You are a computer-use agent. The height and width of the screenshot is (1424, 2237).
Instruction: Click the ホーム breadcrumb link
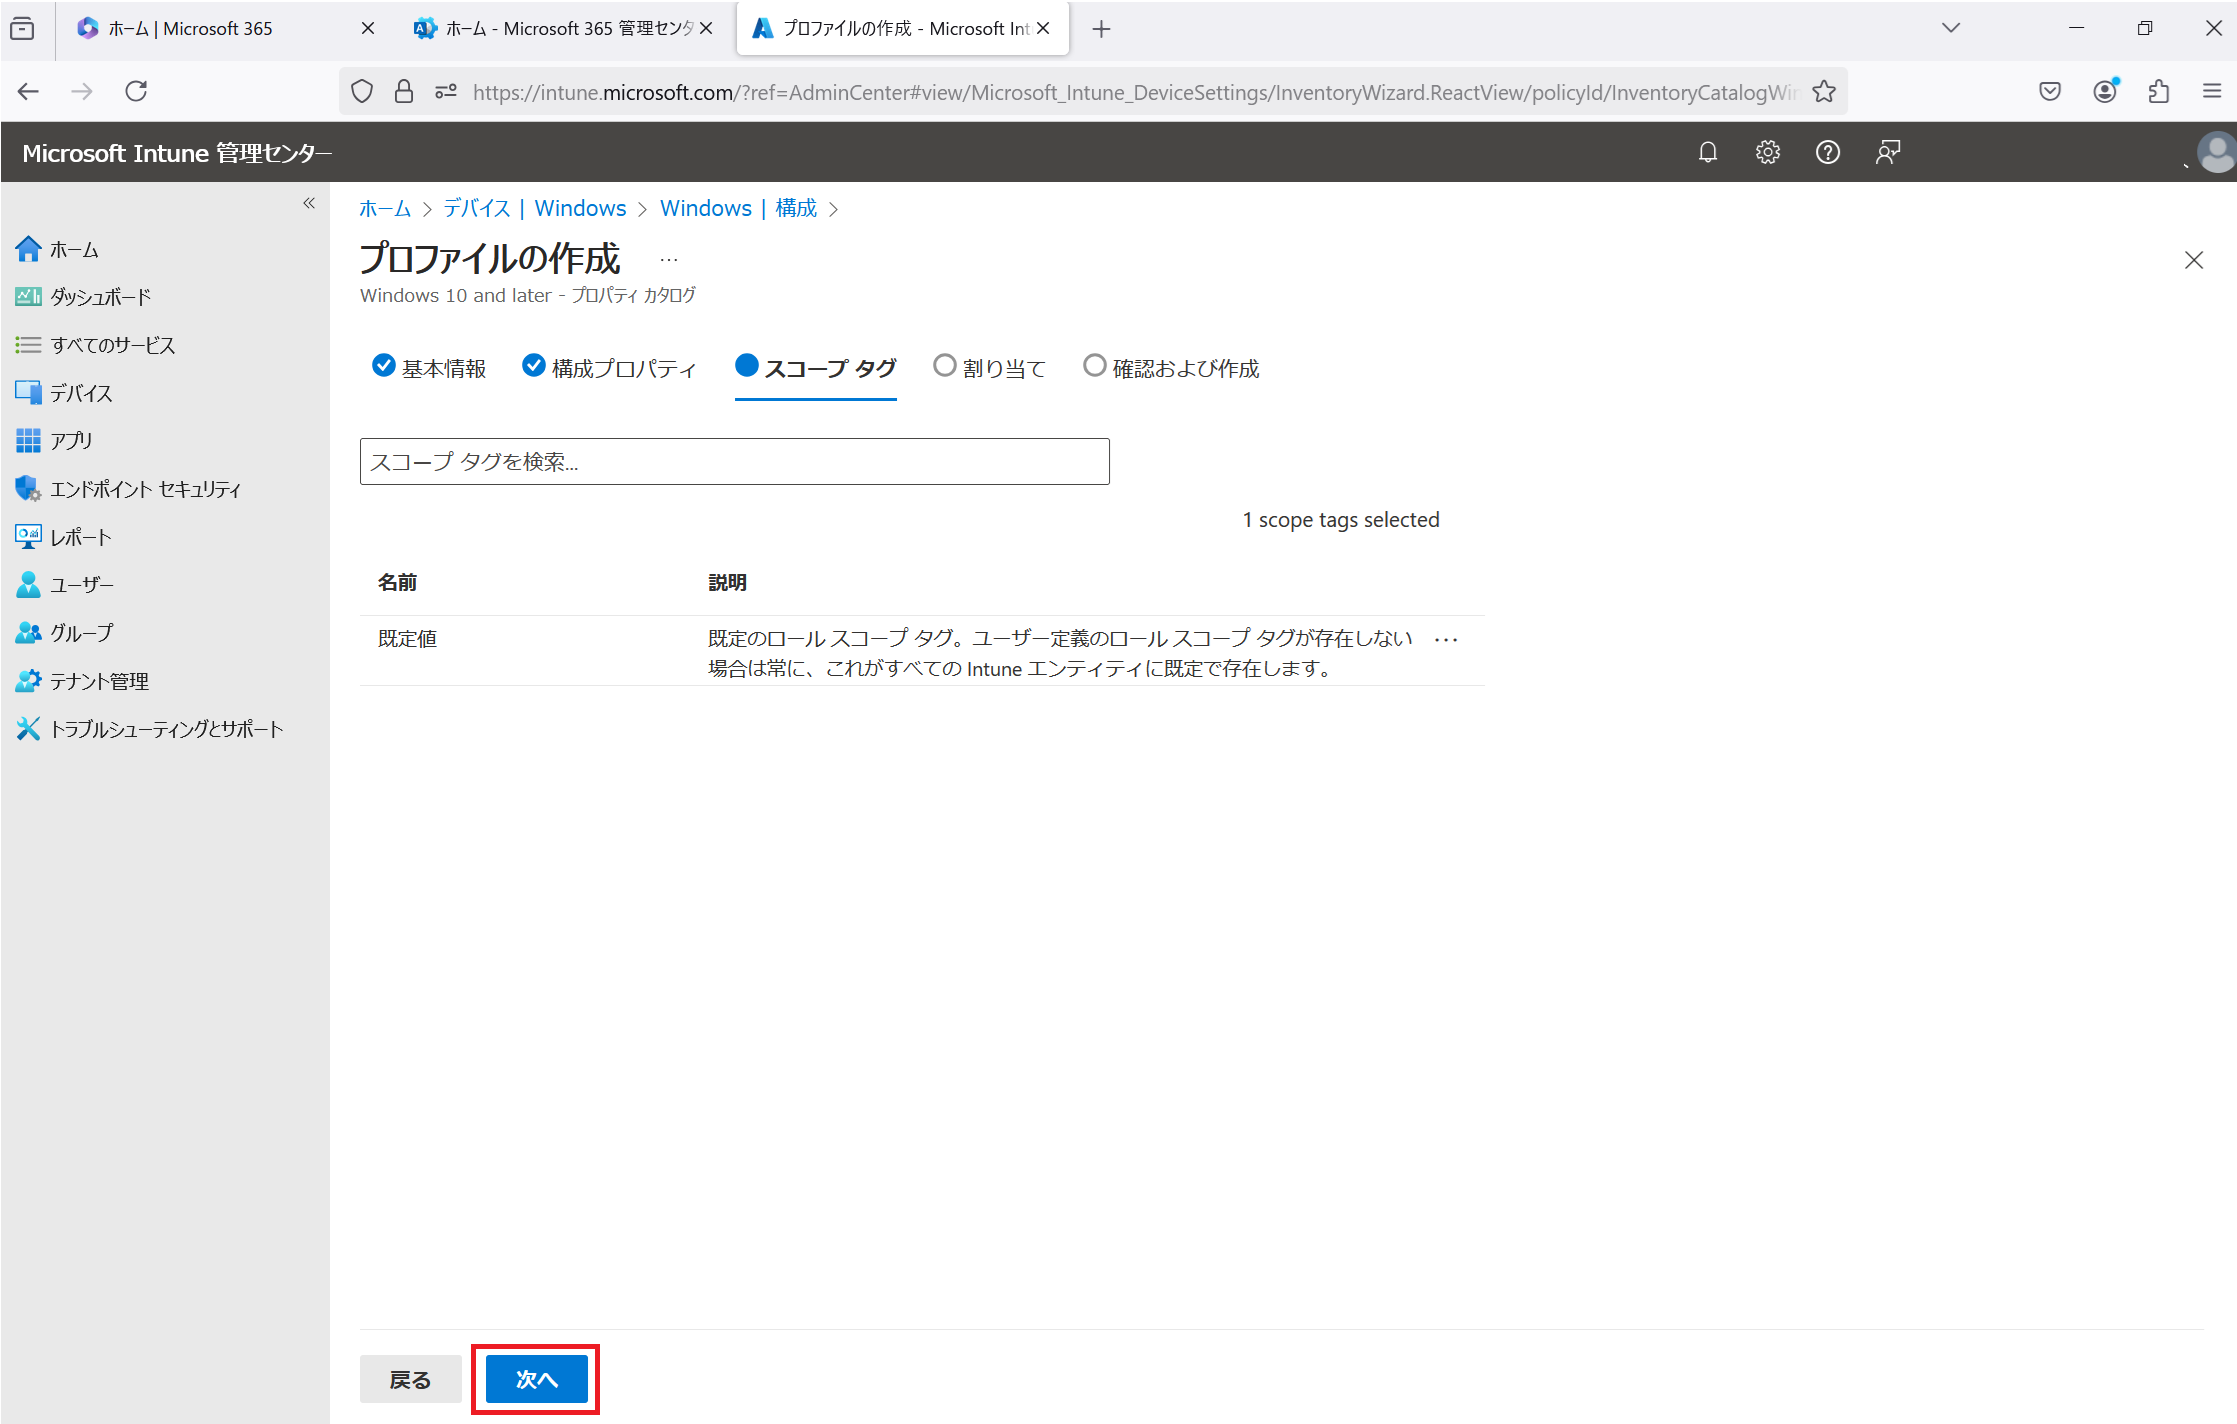(x=385, y=208)
